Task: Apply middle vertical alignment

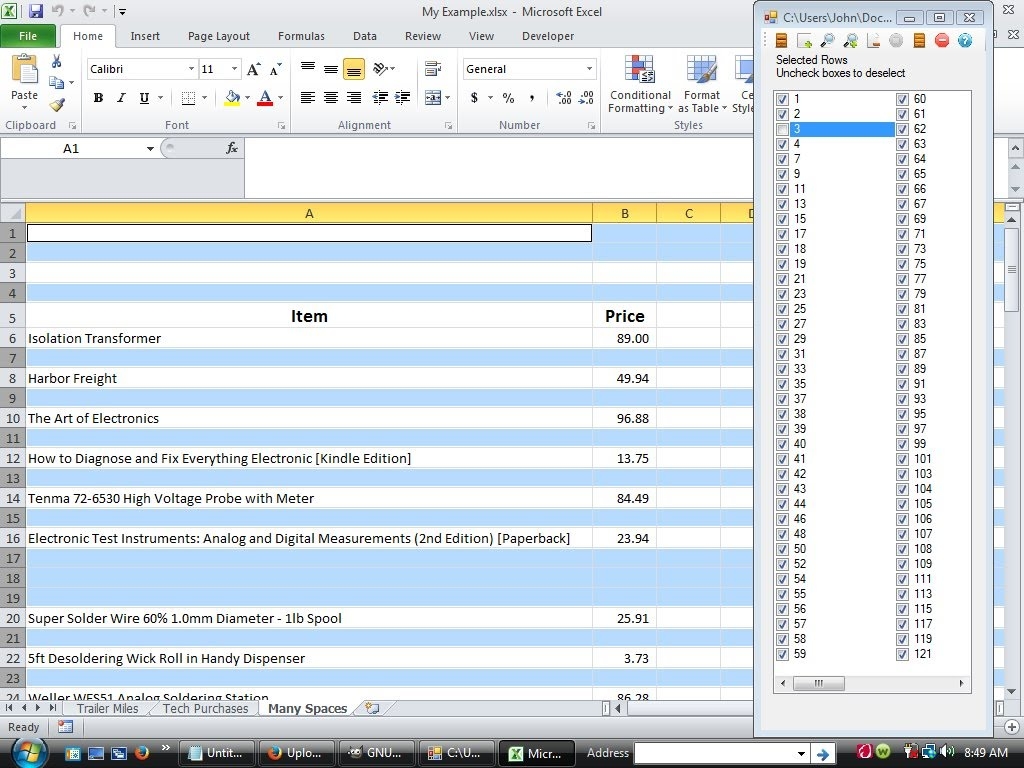Action: pos(331,68)
